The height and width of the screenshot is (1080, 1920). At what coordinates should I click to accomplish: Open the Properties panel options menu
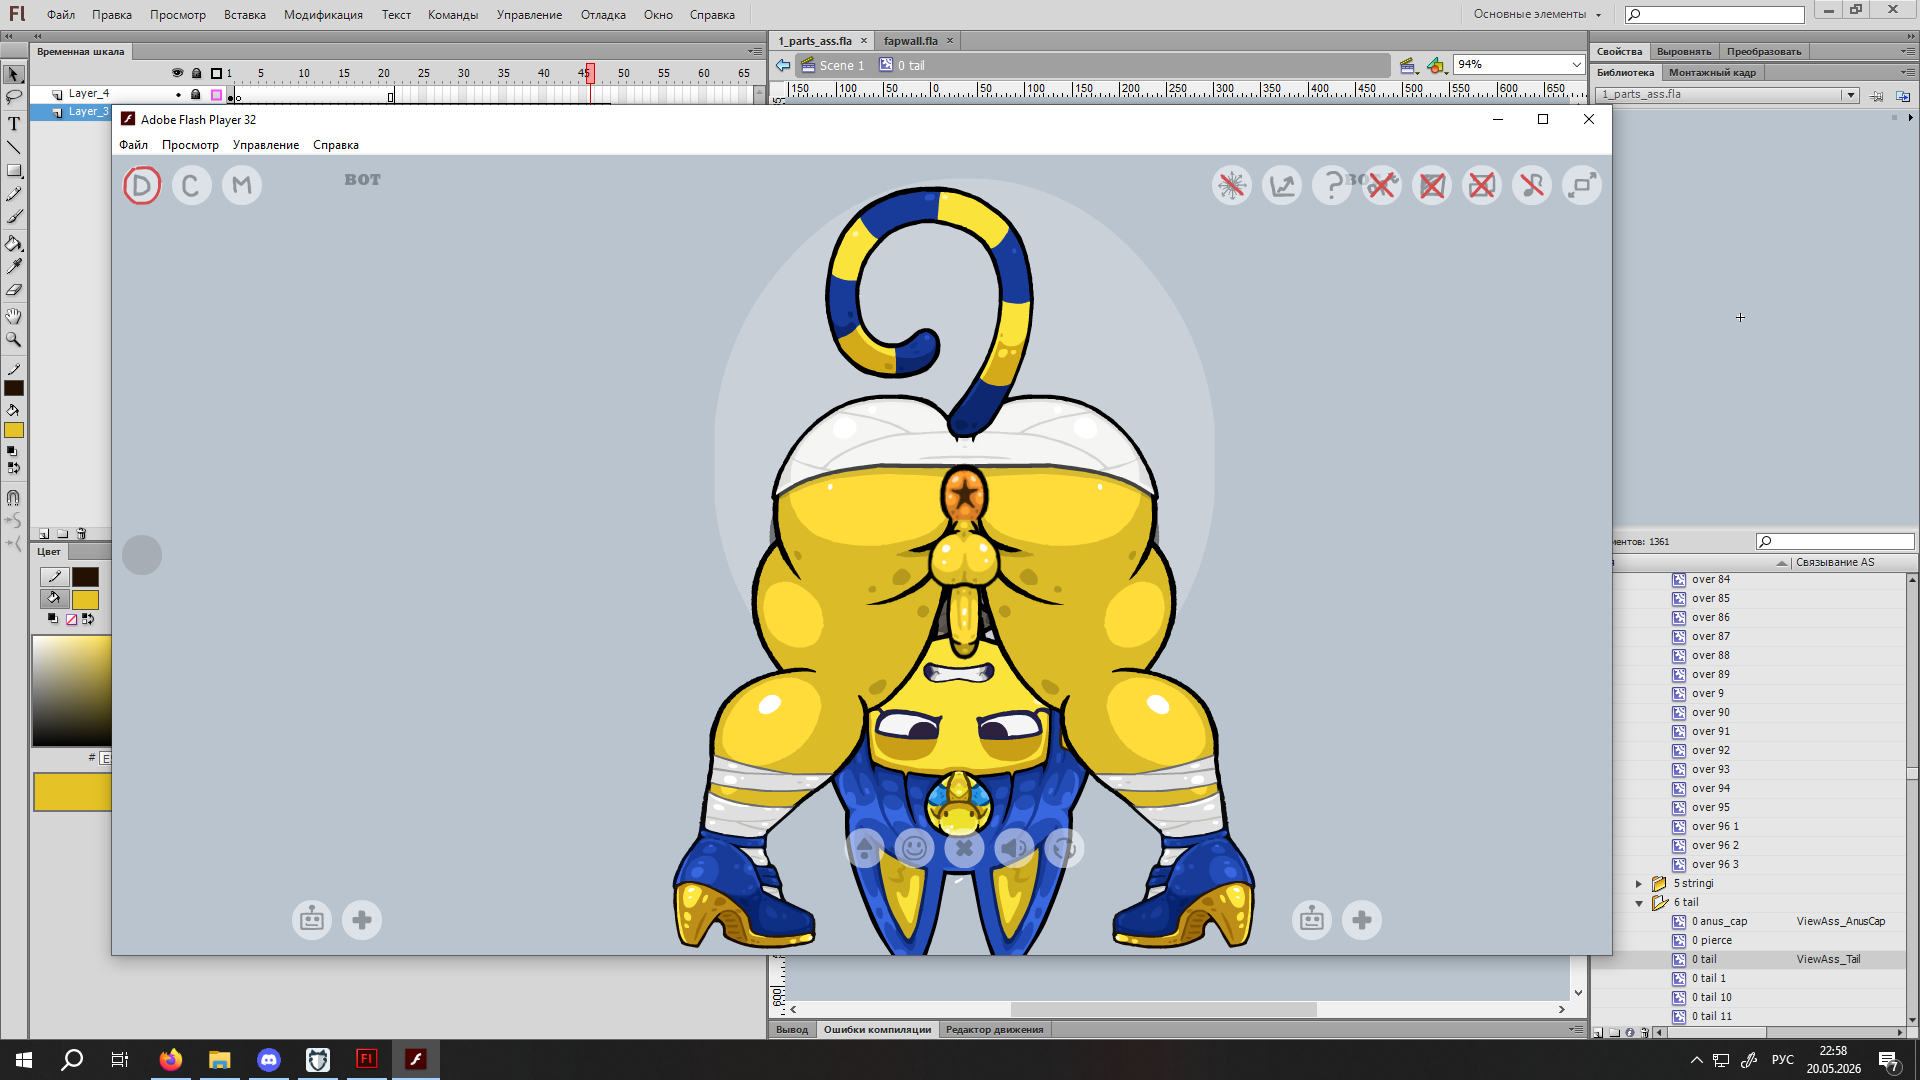tap(1908, 51)
